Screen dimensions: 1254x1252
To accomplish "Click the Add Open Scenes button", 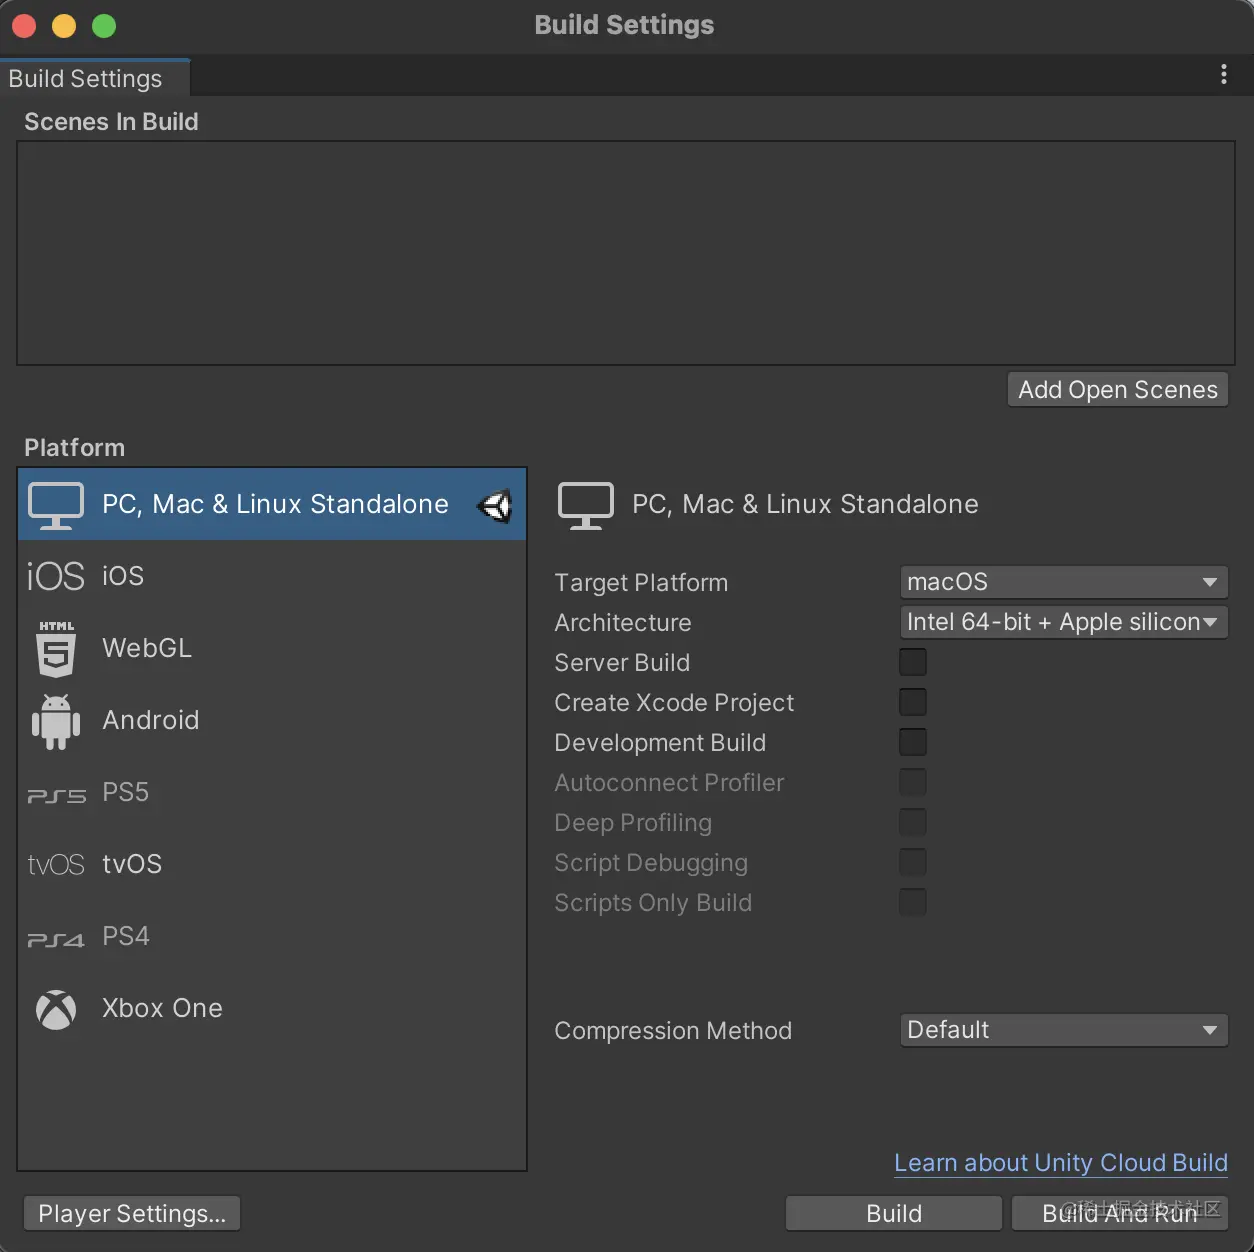I will click(x=1118, y=390).
